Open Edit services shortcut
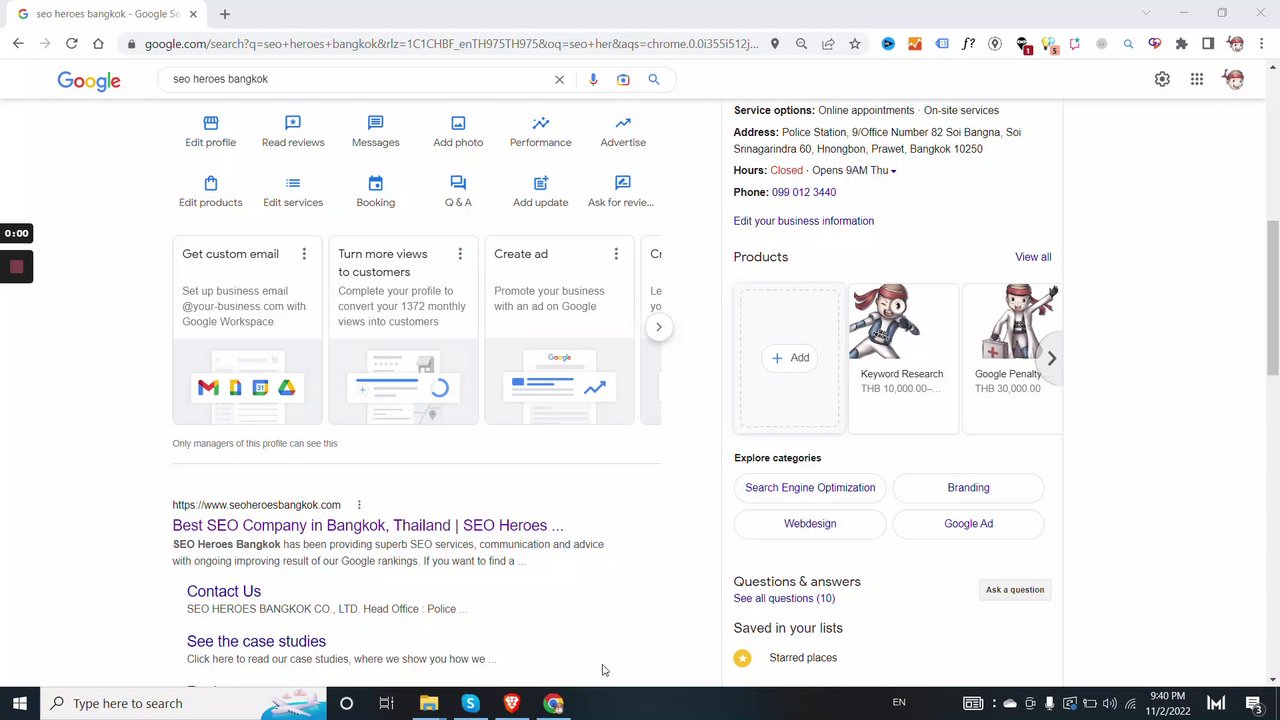The width and height of the screenshot is (1280, 720). [293, 191]
